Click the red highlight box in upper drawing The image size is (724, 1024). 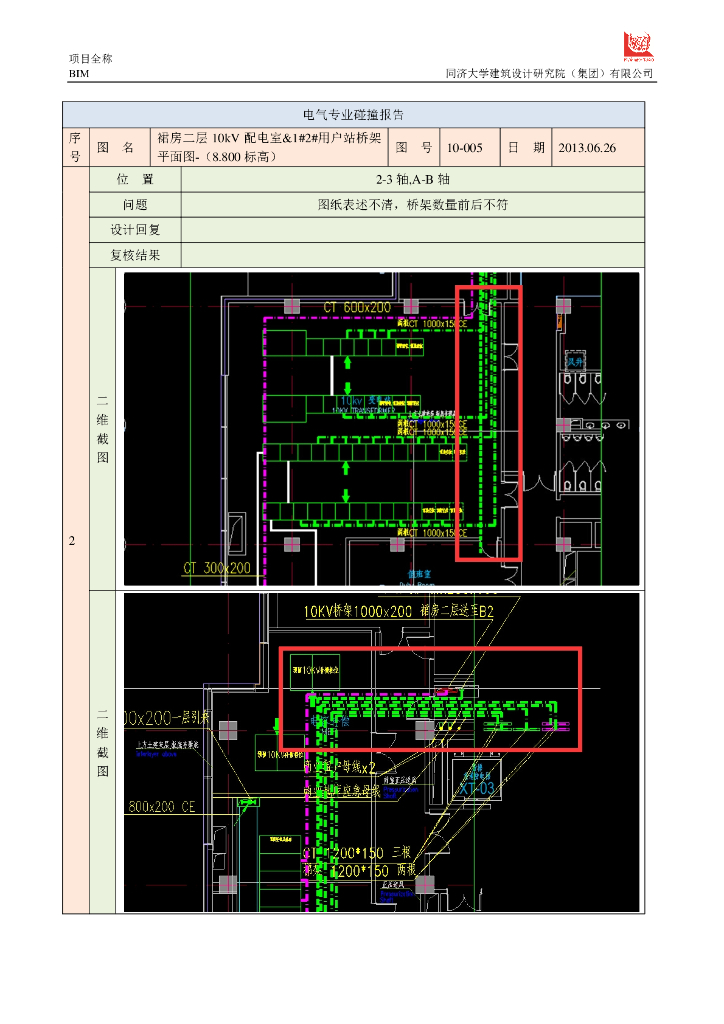(x=488, y=423)
